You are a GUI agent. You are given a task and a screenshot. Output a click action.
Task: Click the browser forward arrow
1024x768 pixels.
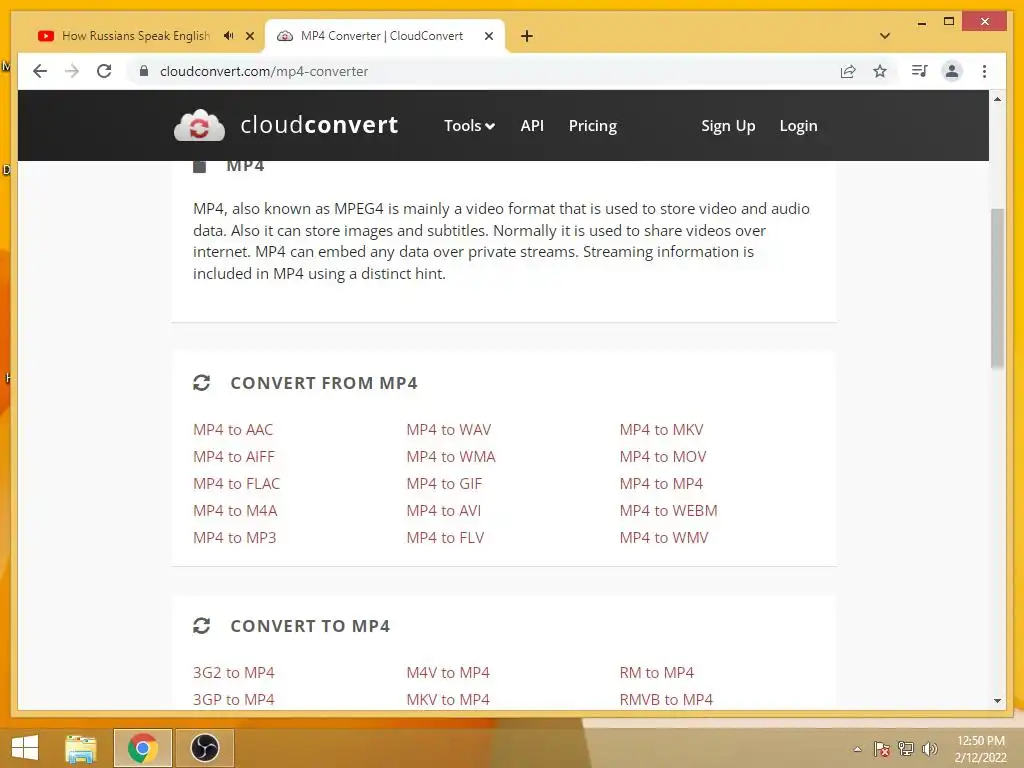[72, 71]
